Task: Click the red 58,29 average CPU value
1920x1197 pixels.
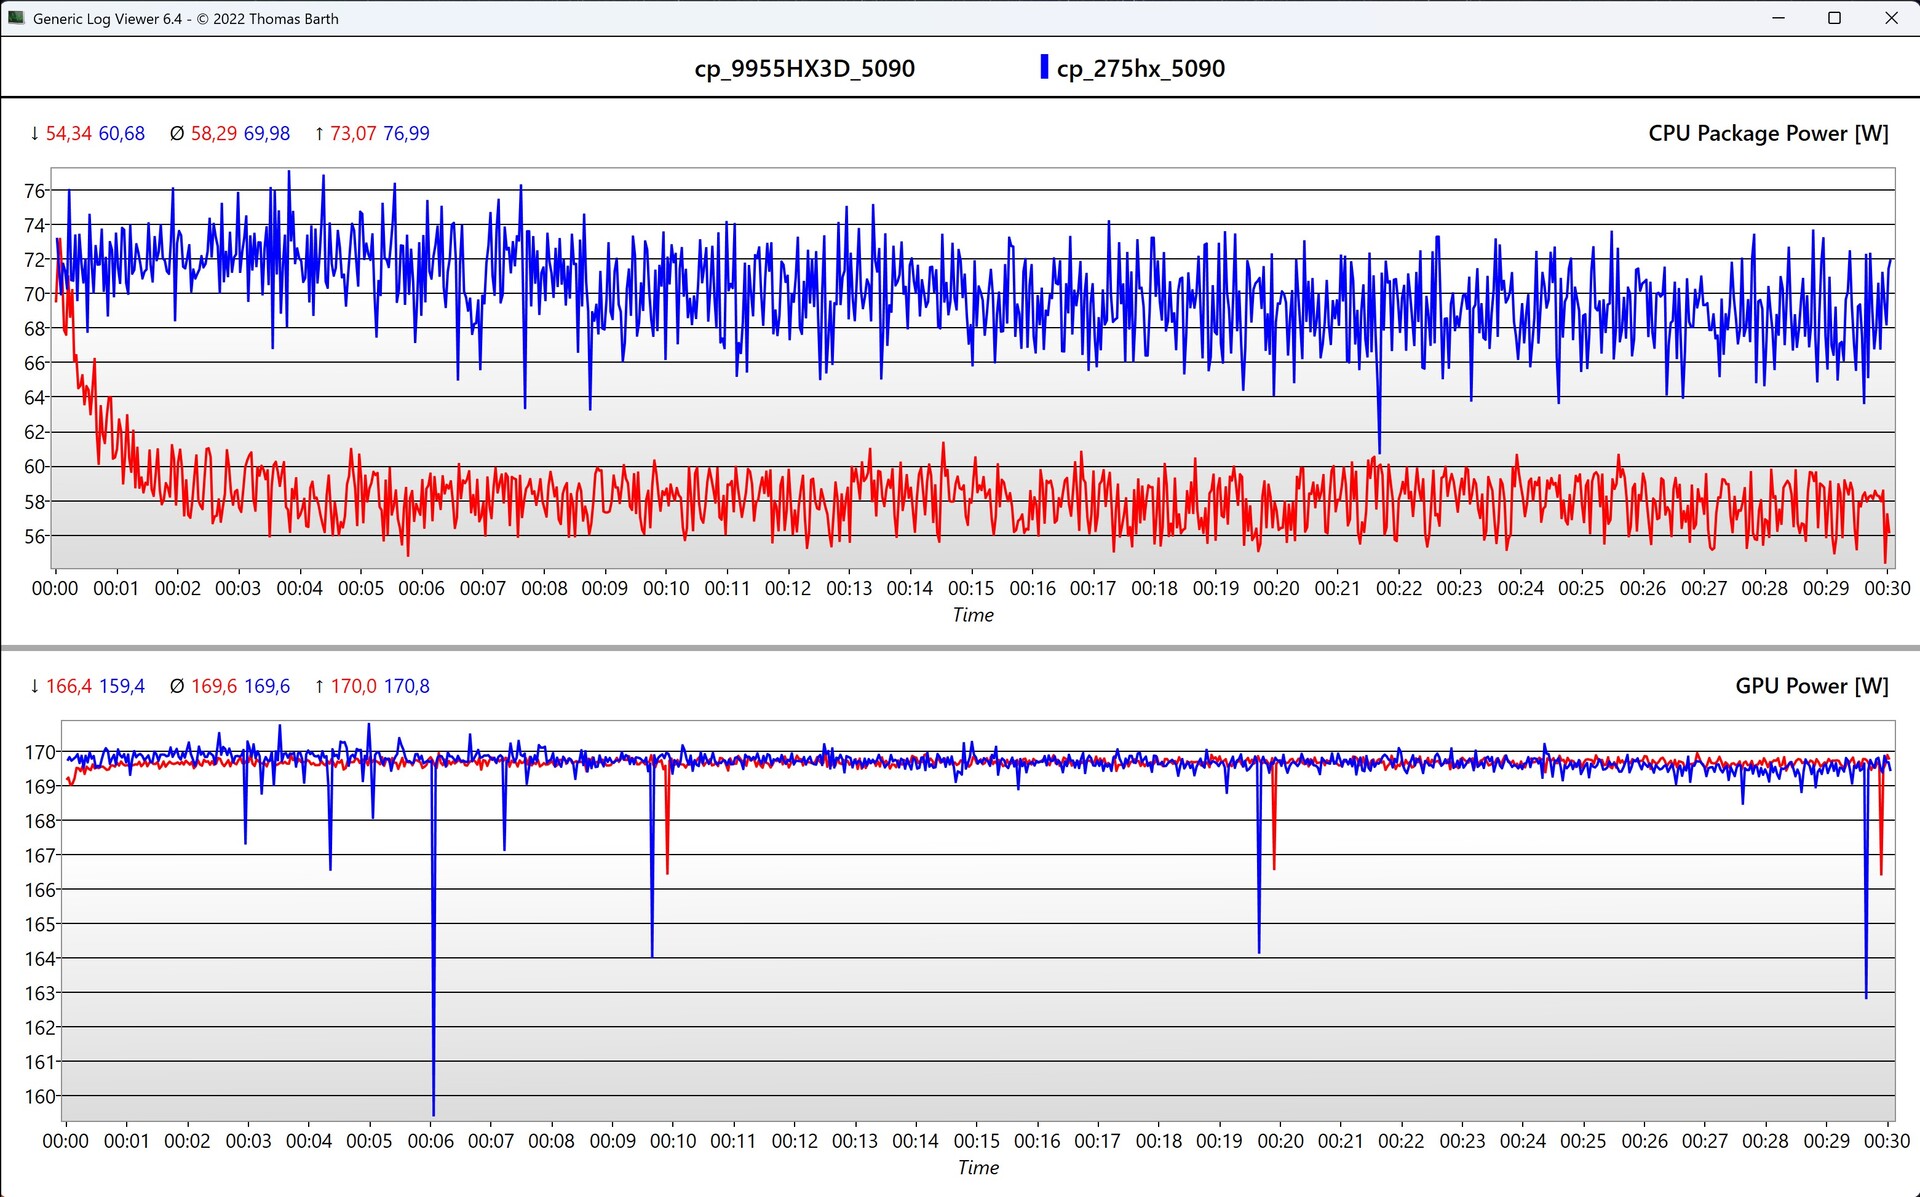Action: tap(214, 133)
